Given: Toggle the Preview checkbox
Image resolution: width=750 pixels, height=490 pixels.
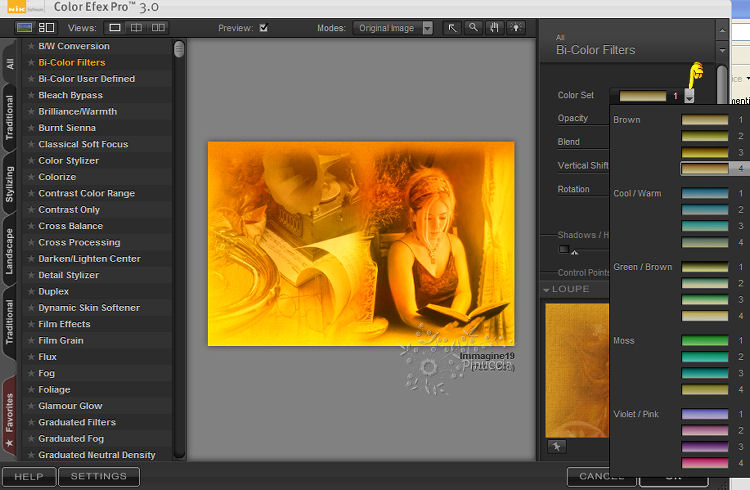Looking at the screenshot, I should pyautogui.click(x=264, y=28).
